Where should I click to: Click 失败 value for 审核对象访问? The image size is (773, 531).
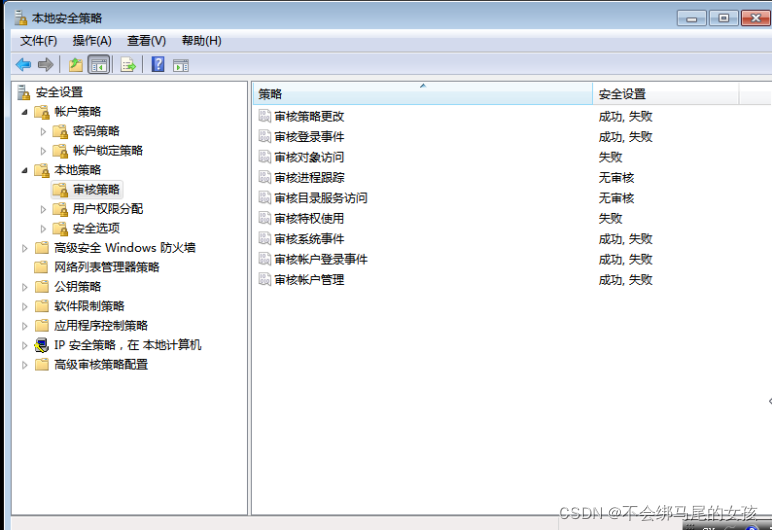pos(610,157)
